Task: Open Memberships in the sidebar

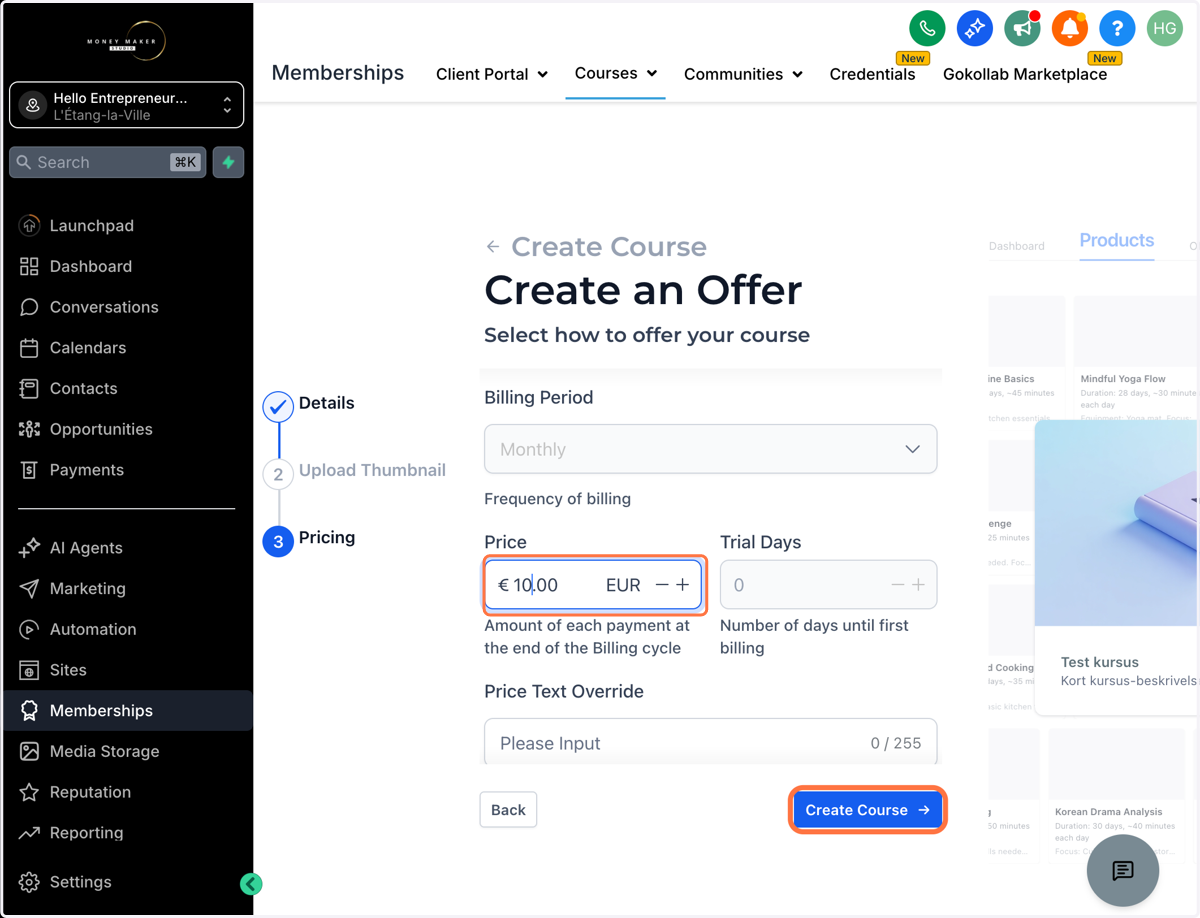Action: 126,711
